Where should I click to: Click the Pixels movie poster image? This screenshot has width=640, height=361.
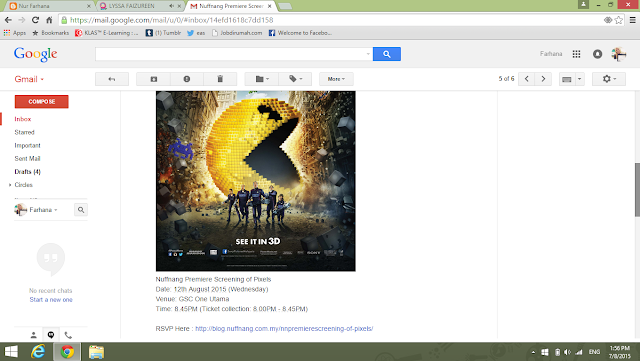(256, 181)
